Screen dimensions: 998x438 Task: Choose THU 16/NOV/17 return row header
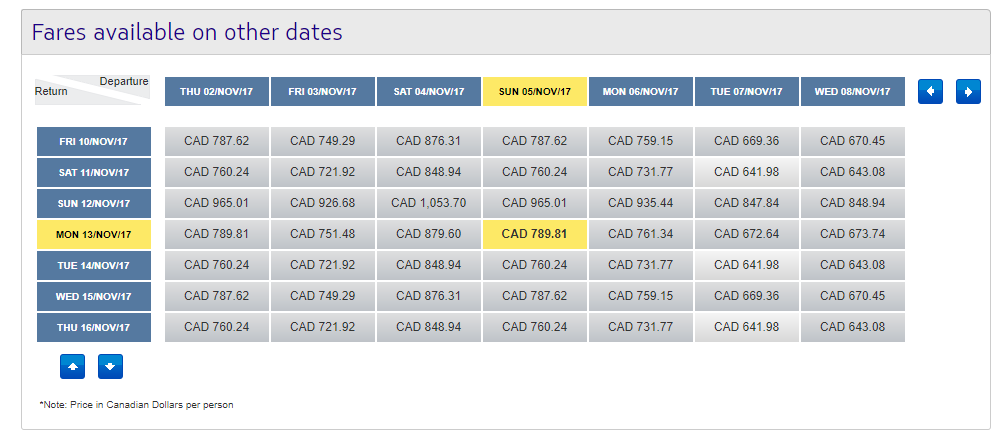click(94, 328)
